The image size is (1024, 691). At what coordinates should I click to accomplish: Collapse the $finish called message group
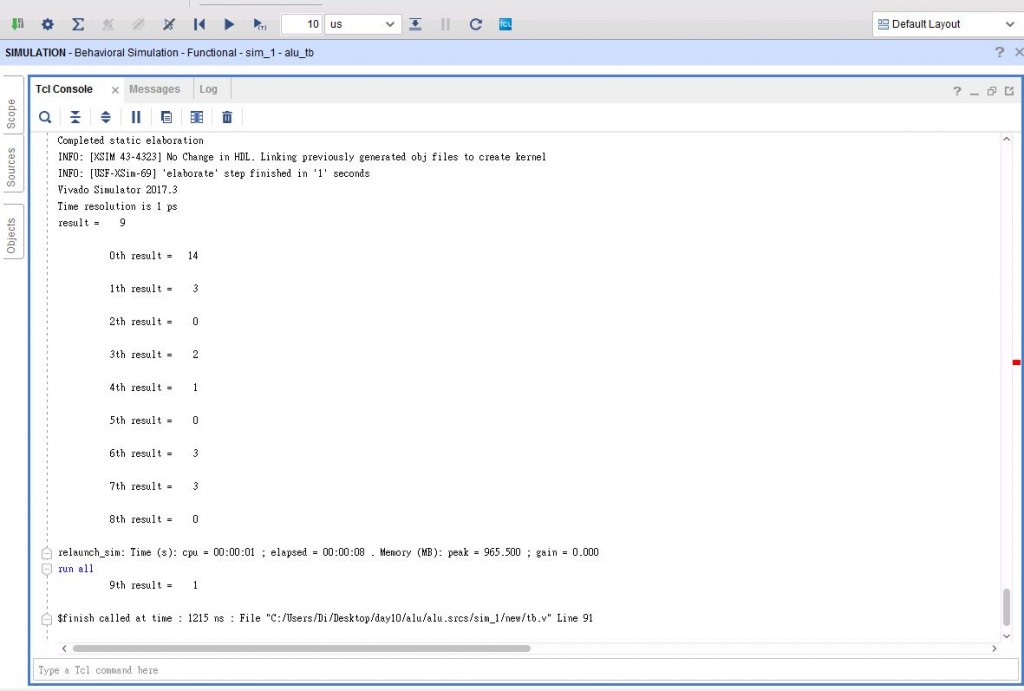[46, 619]
